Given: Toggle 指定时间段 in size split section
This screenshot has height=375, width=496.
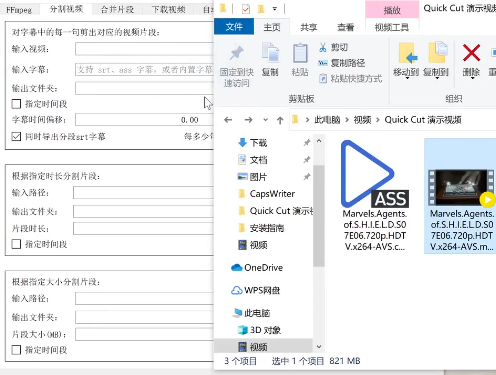Looking at the screenshot, I should pos(16,350).
